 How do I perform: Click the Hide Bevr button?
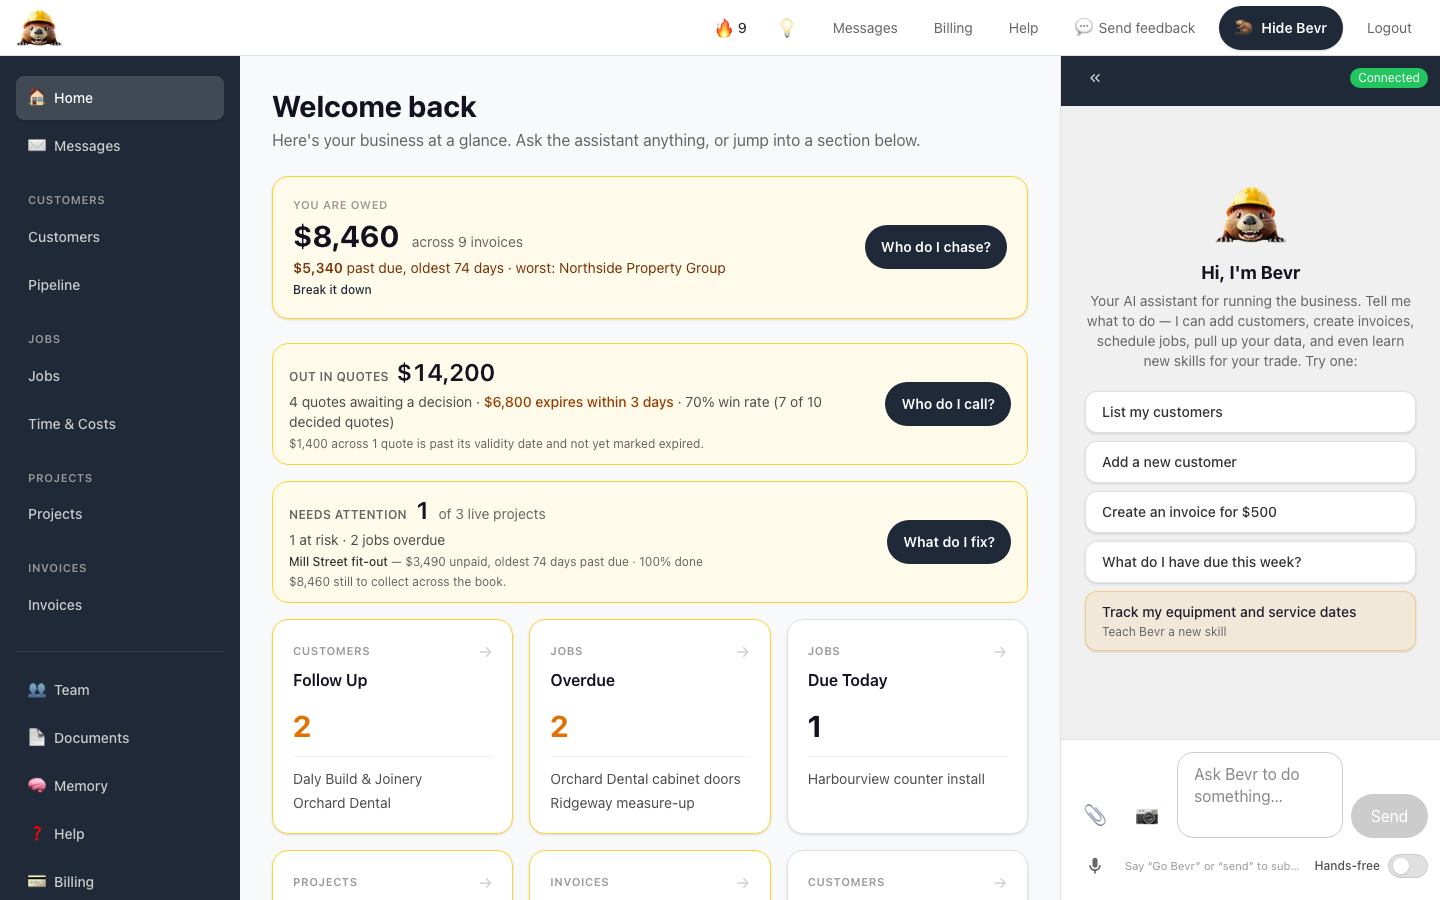1281,28
